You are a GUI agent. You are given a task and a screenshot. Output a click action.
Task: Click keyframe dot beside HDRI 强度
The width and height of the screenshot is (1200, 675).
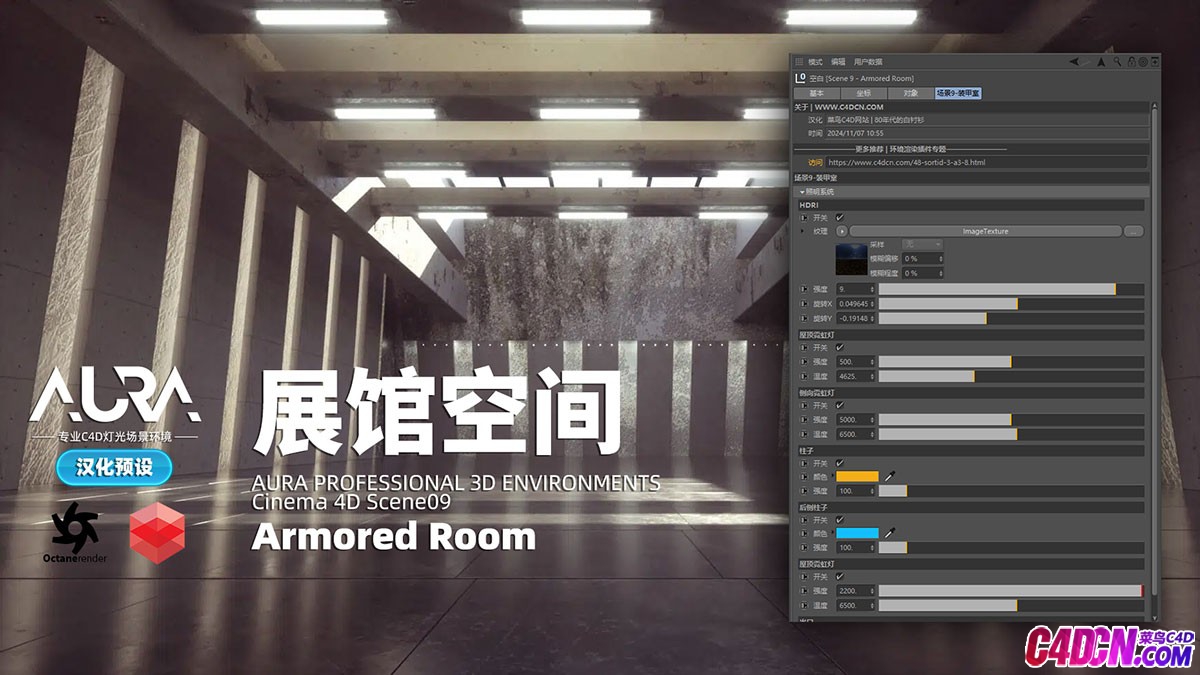[x=804, y=289]
